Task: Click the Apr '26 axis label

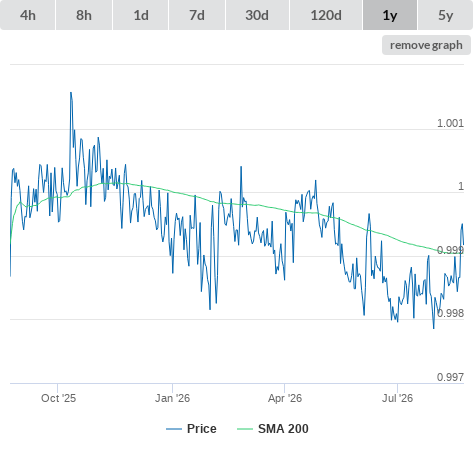Action: point(285,398)
